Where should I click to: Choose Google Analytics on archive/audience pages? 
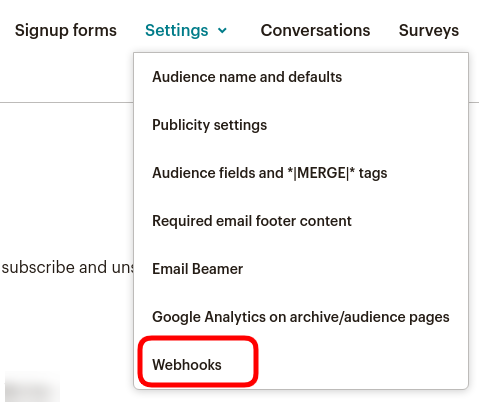click(x=301, y=317)
